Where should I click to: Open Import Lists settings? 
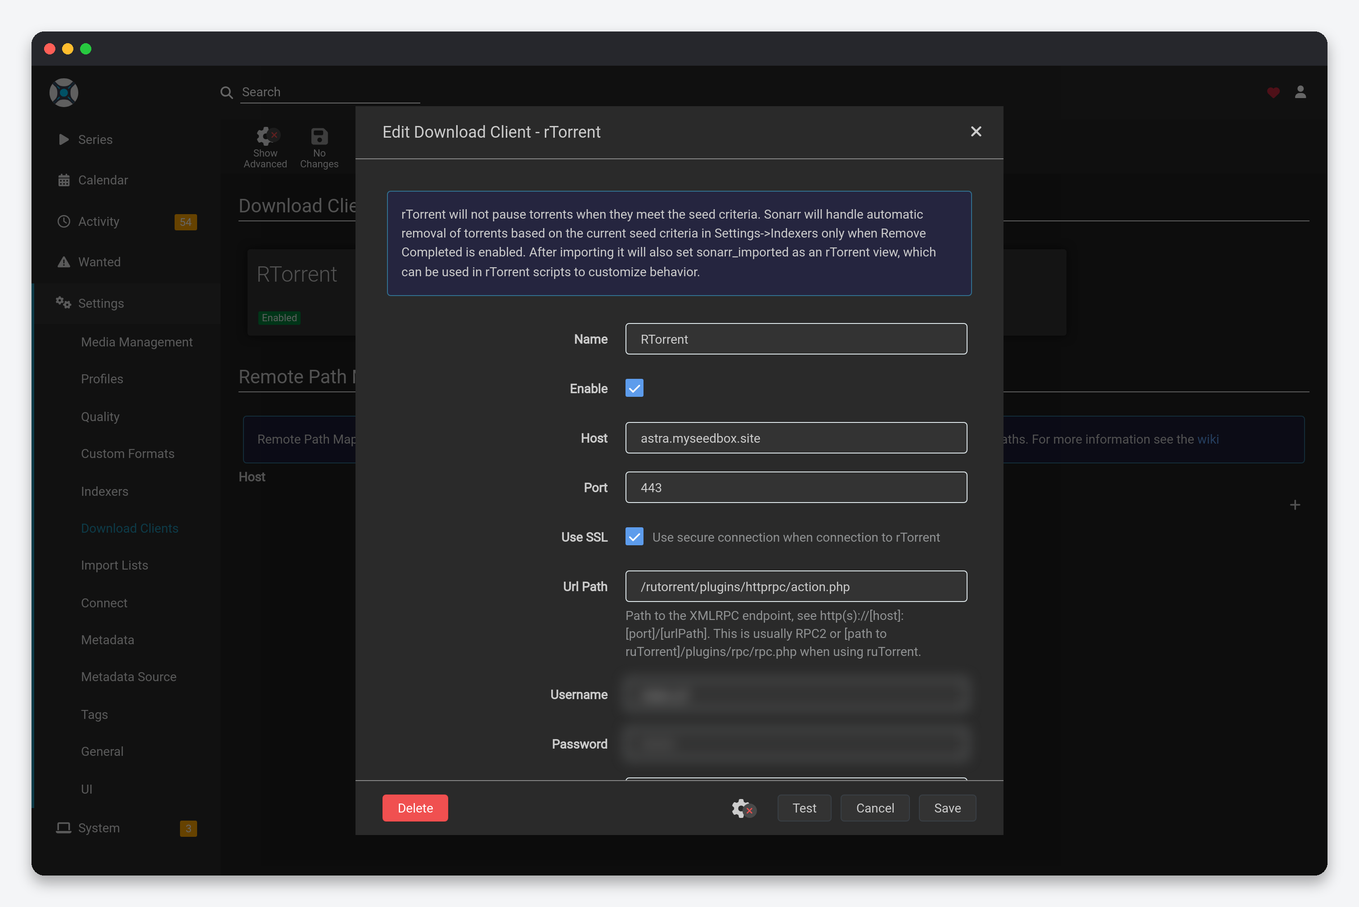[x=115, y=566]
